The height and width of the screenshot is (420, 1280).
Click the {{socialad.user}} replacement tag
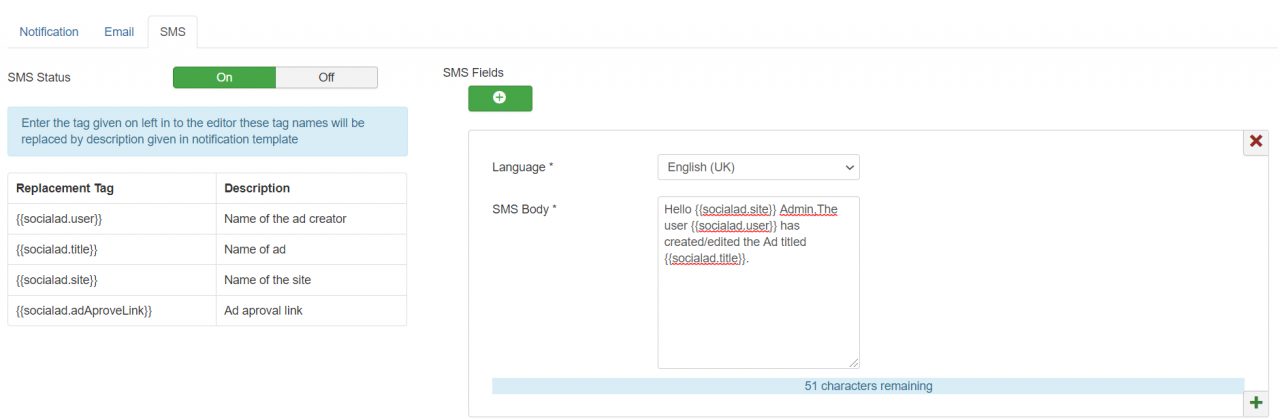[x=59, y=219]
